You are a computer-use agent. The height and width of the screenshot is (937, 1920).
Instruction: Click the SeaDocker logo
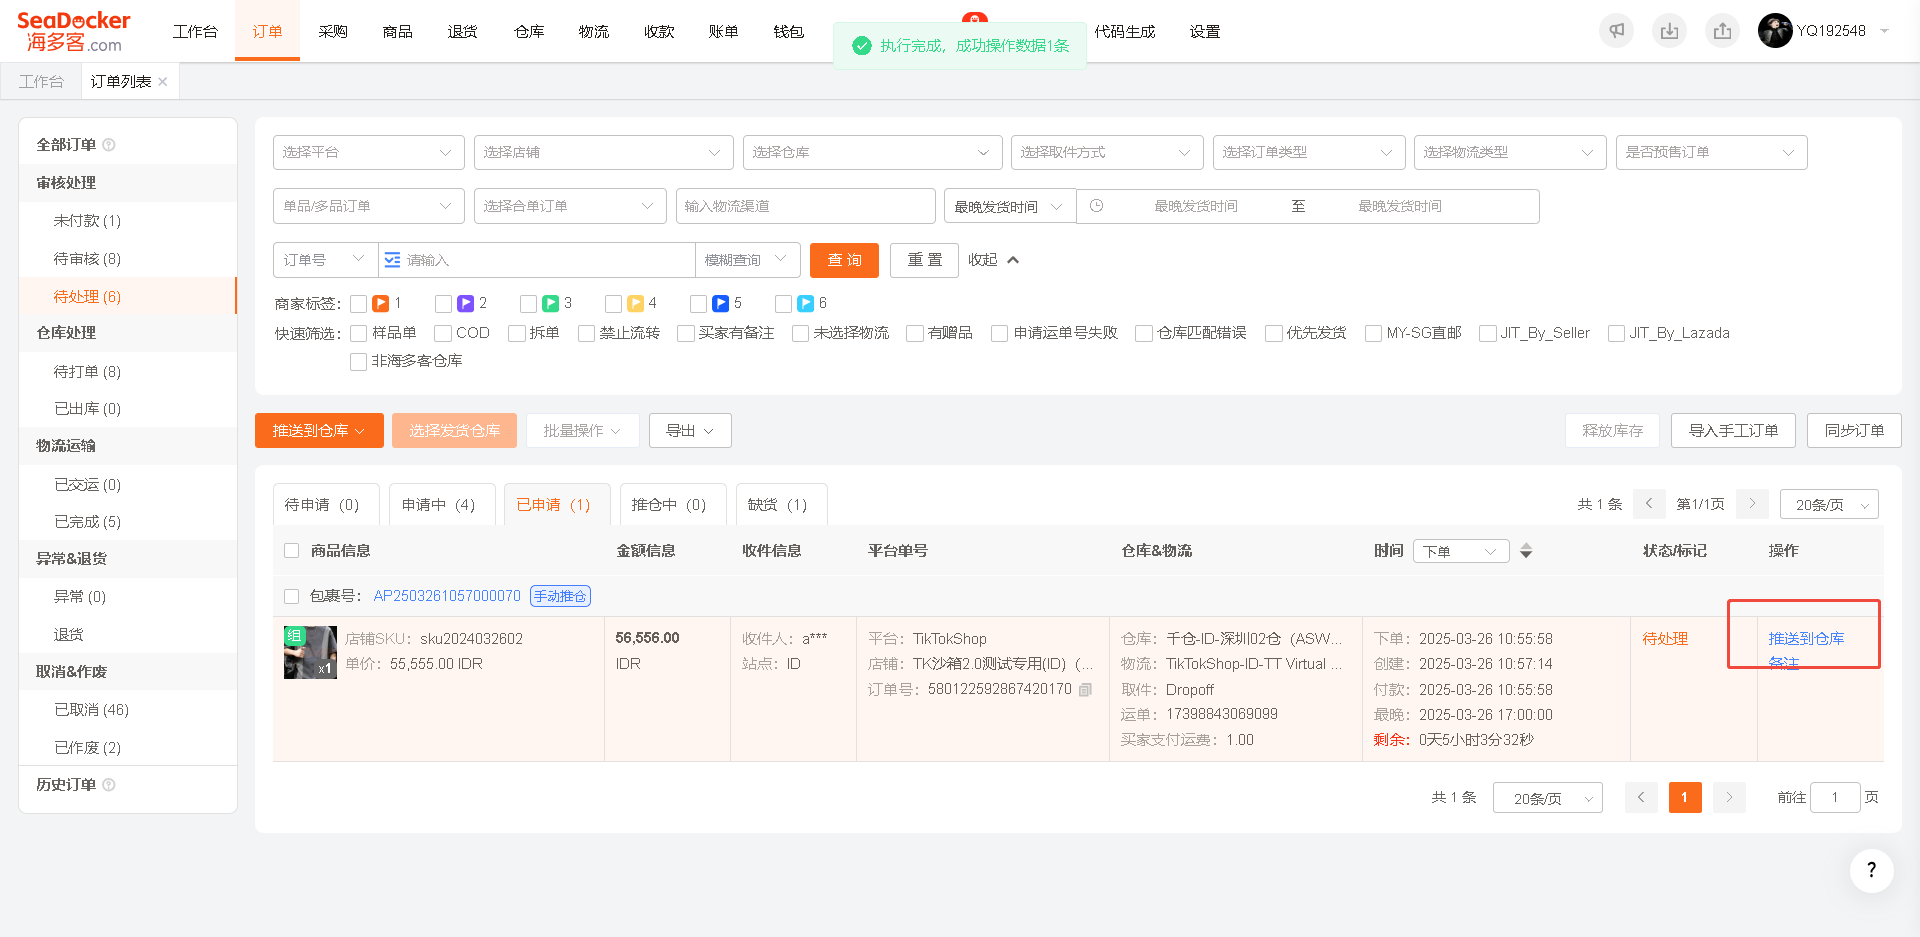(74, 32)
